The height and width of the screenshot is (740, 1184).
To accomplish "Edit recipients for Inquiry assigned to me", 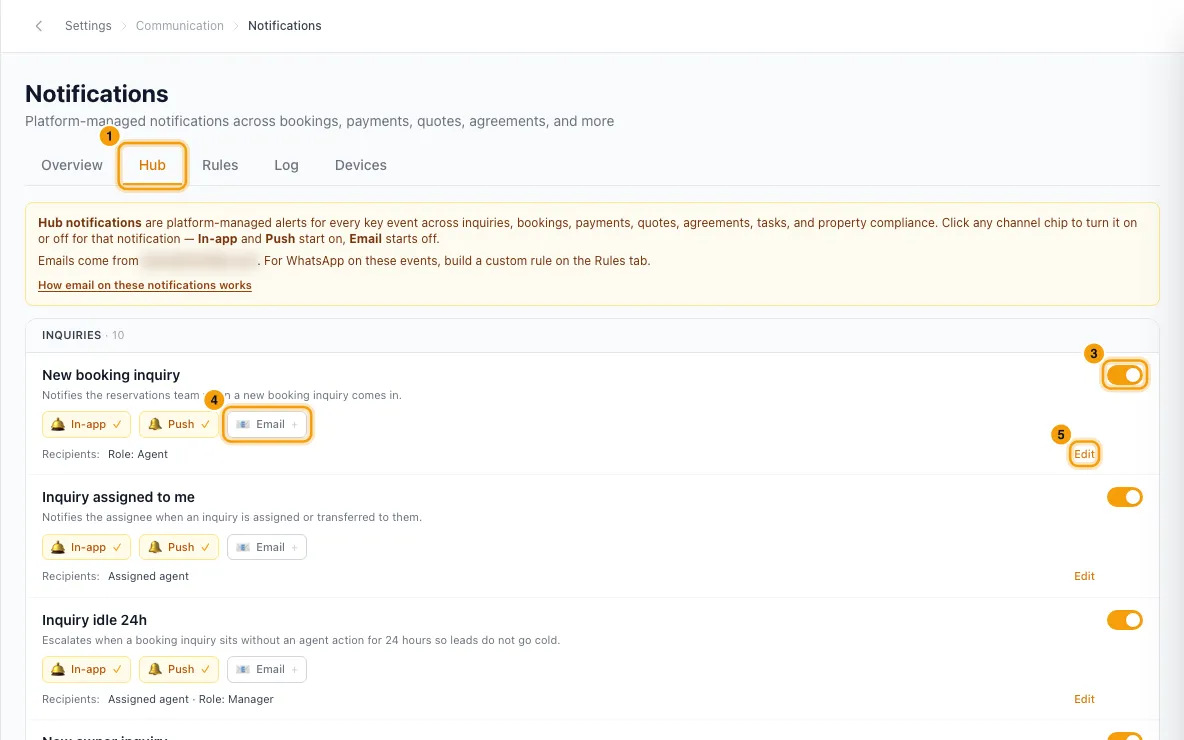I will click(1084, 576).
